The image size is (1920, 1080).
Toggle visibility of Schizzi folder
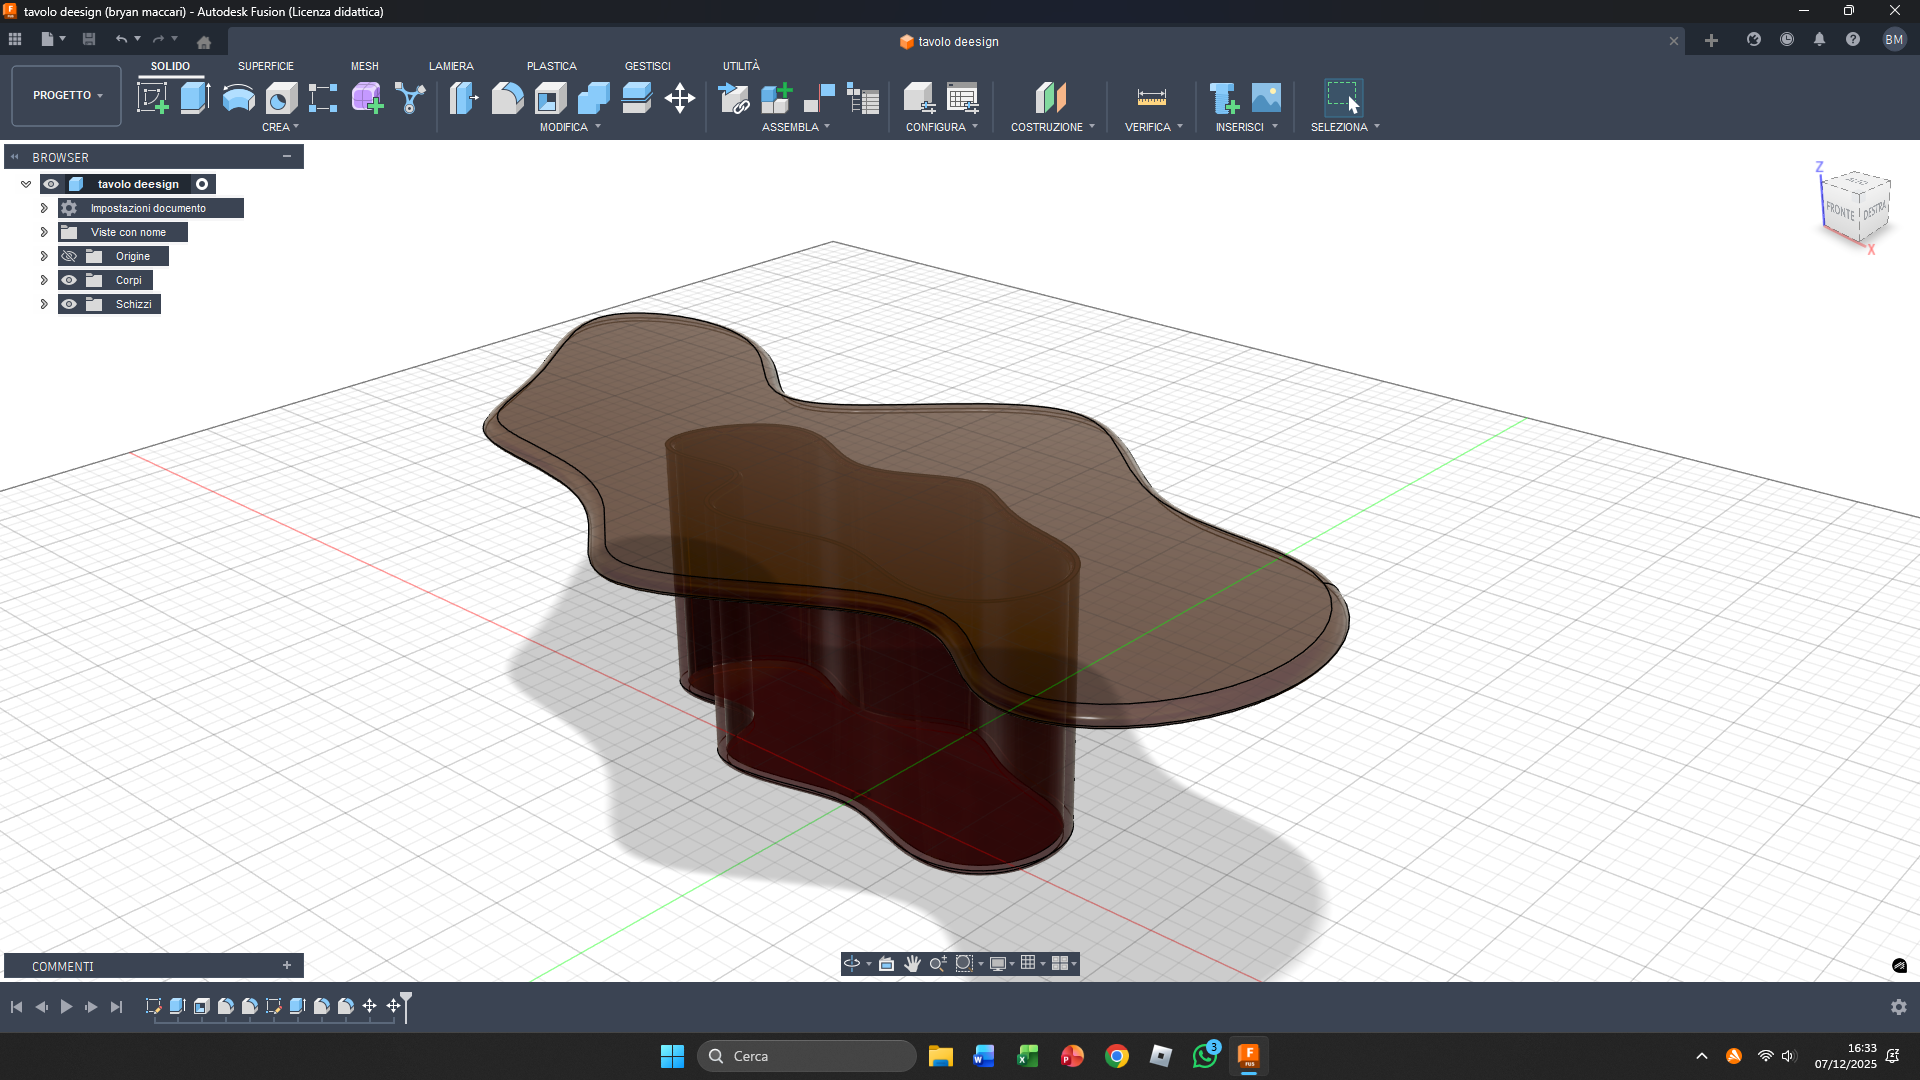[69, 304]
